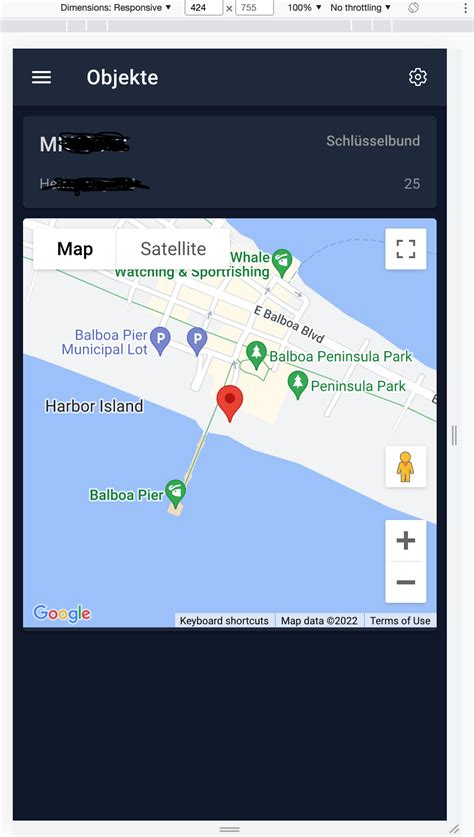This screenshot has width=474, height=837.
Task: Open settings via the gear icon
Action: (417, 77)
